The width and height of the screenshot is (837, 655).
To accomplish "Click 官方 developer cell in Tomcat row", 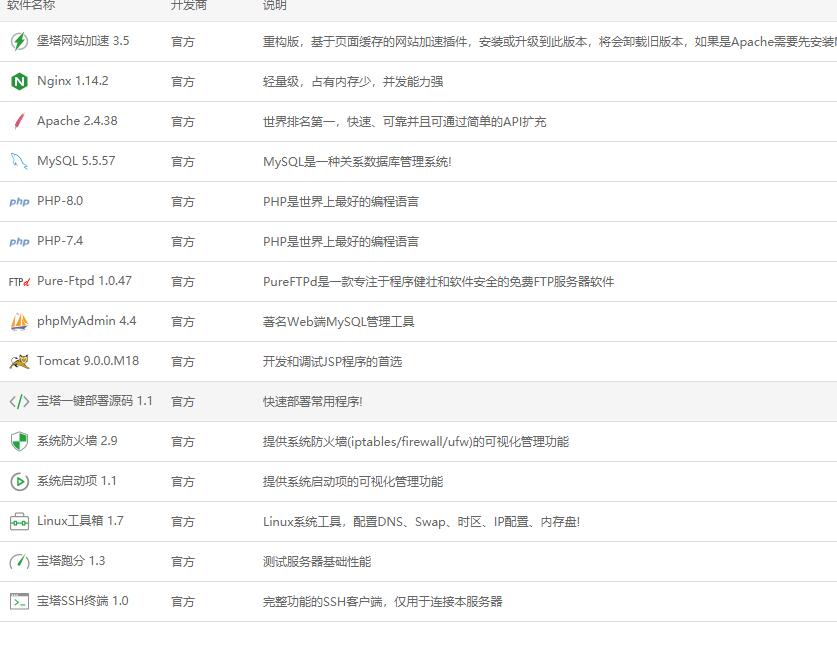I will tap(183, 362).
